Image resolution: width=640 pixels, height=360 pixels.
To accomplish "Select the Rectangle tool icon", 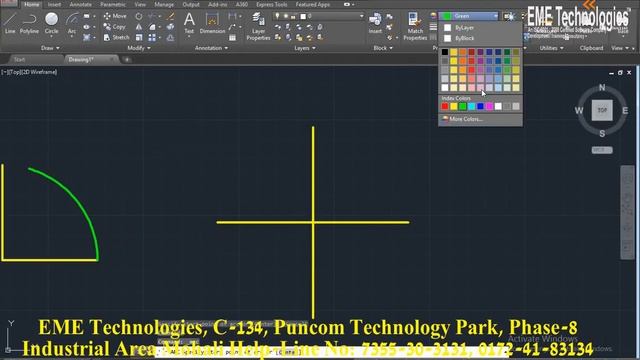I will tap(87, 16).
